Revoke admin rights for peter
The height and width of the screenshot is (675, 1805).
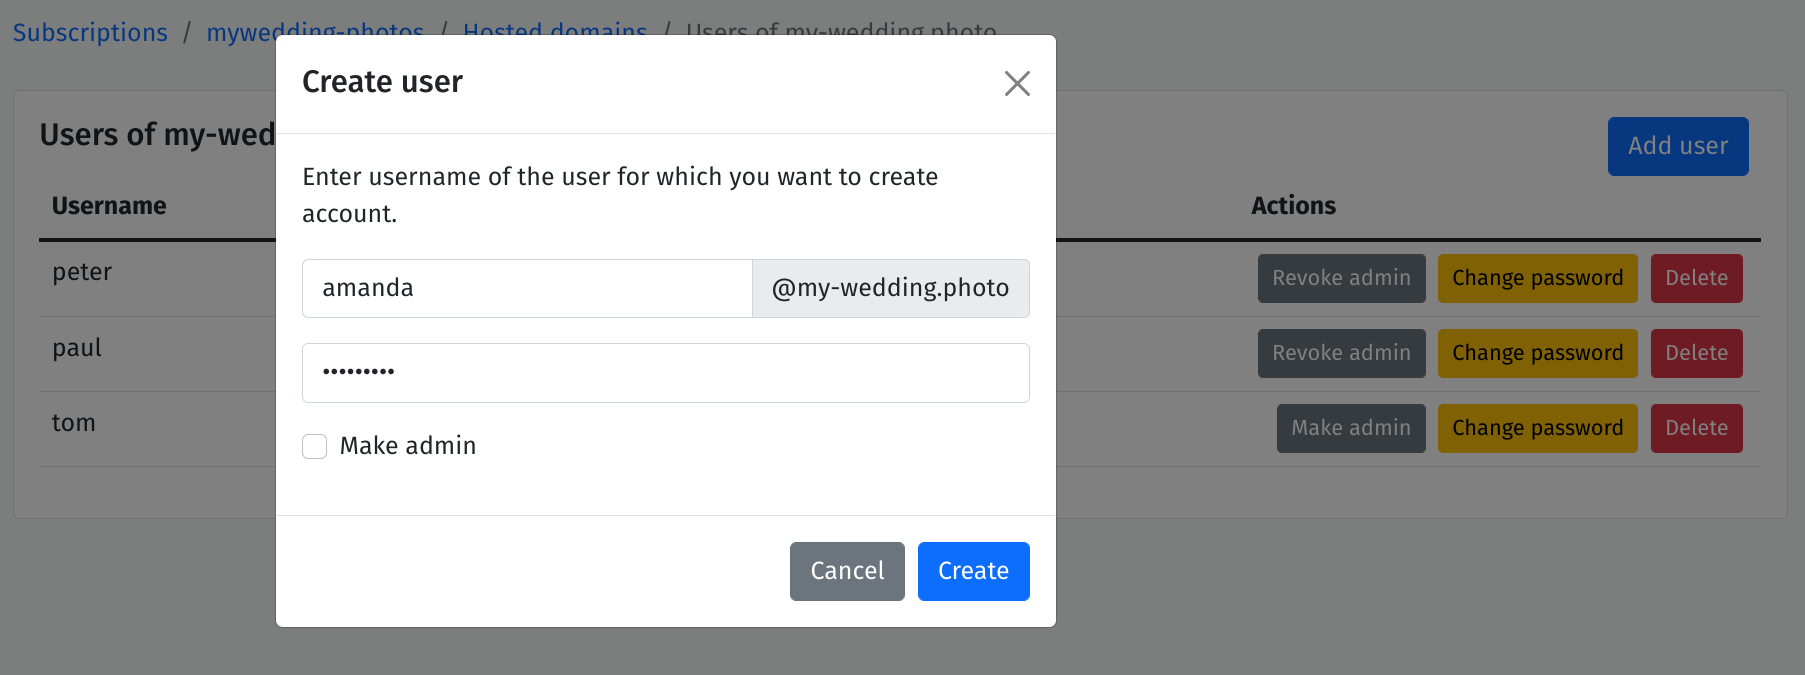point(1341,278)
